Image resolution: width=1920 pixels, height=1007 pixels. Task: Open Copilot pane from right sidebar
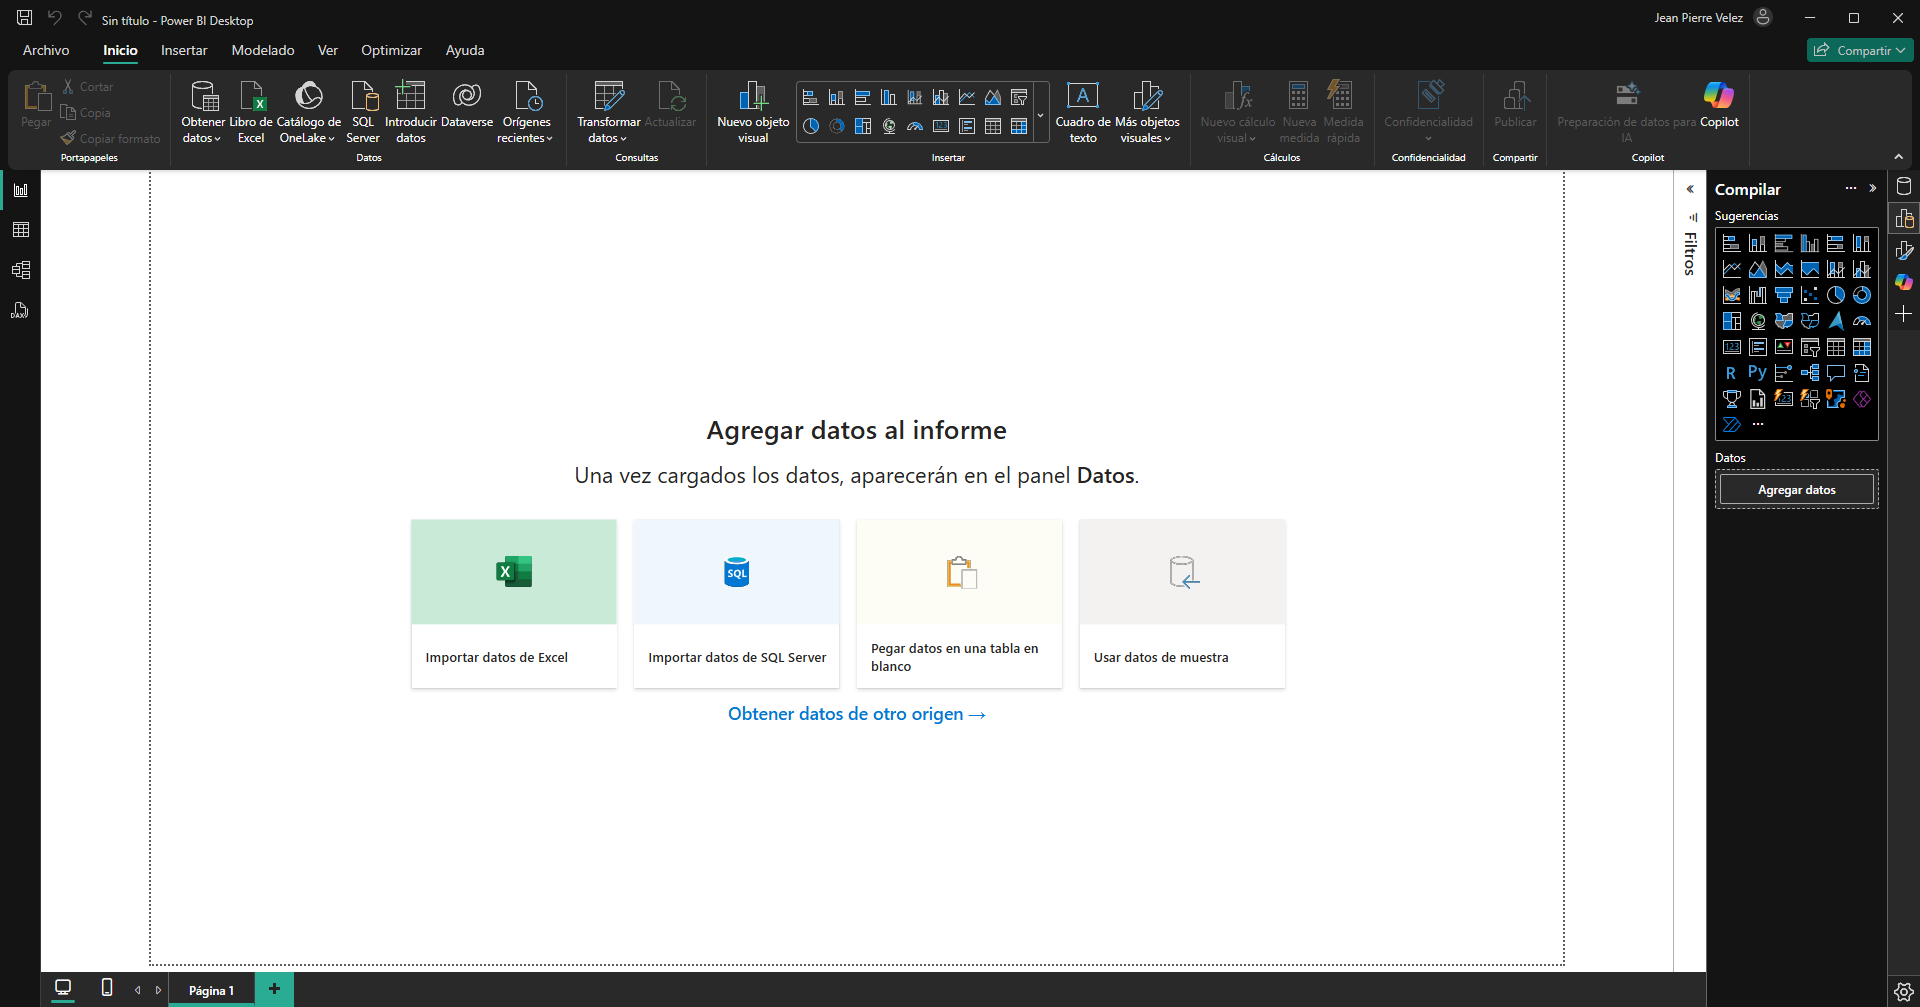point(1904,282)
